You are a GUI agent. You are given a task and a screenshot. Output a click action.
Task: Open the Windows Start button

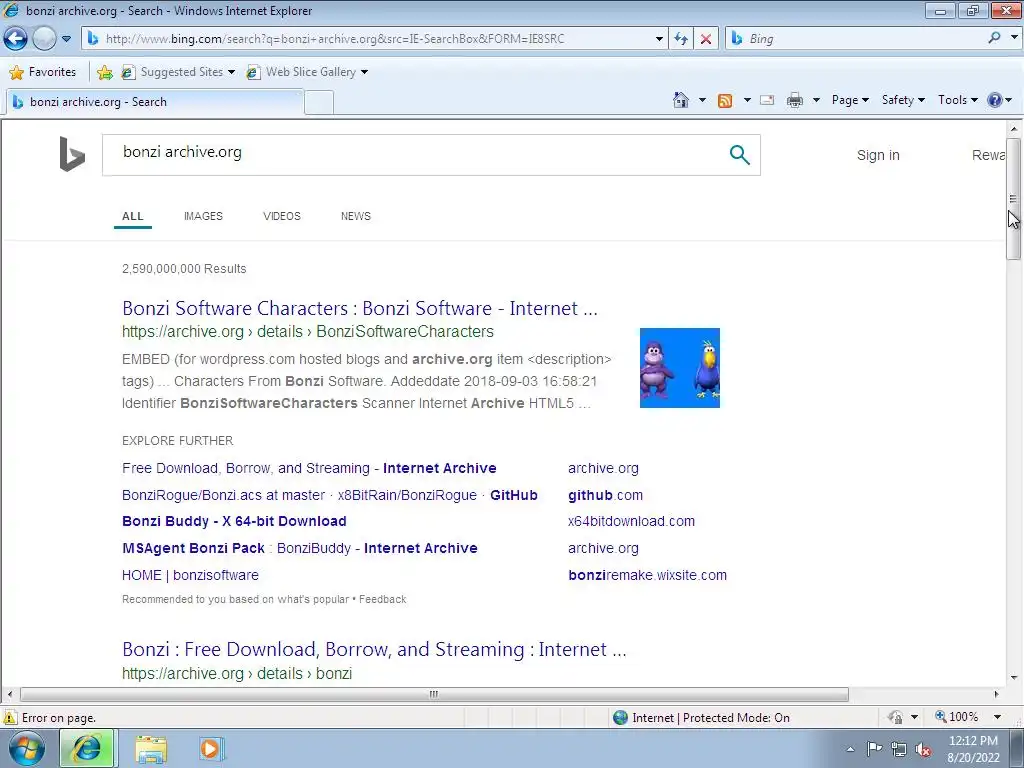coord(27,748)
